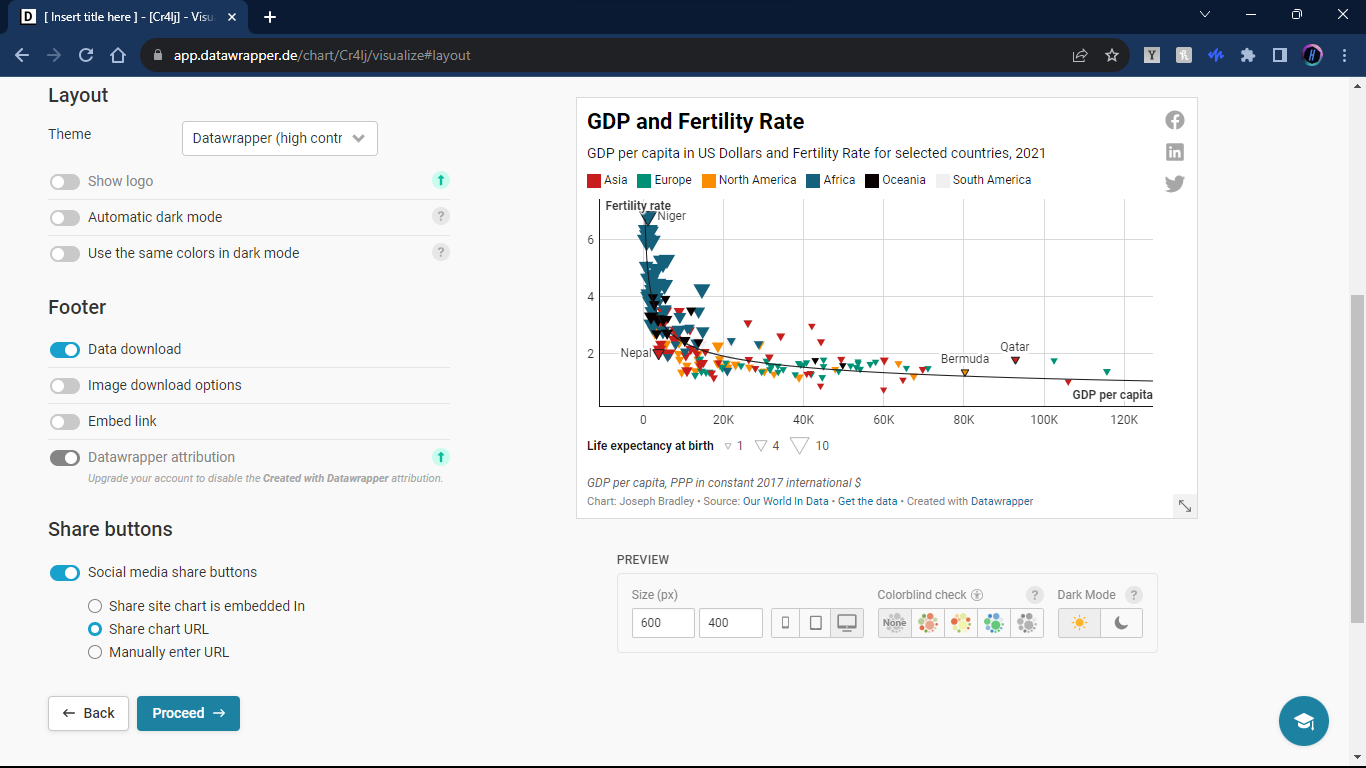Select the mobile phone preview size icon
The width and height of the screenshot is (1366, 768).
pos(785,623)
